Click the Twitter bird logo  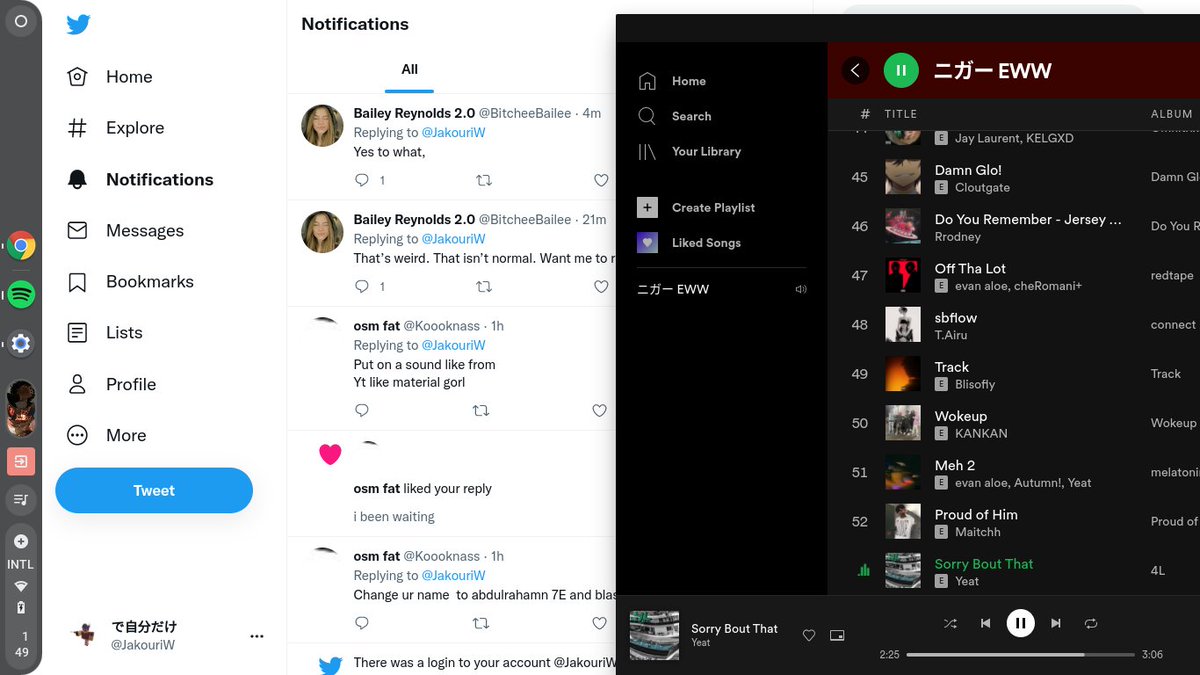(x=78, y=25)
